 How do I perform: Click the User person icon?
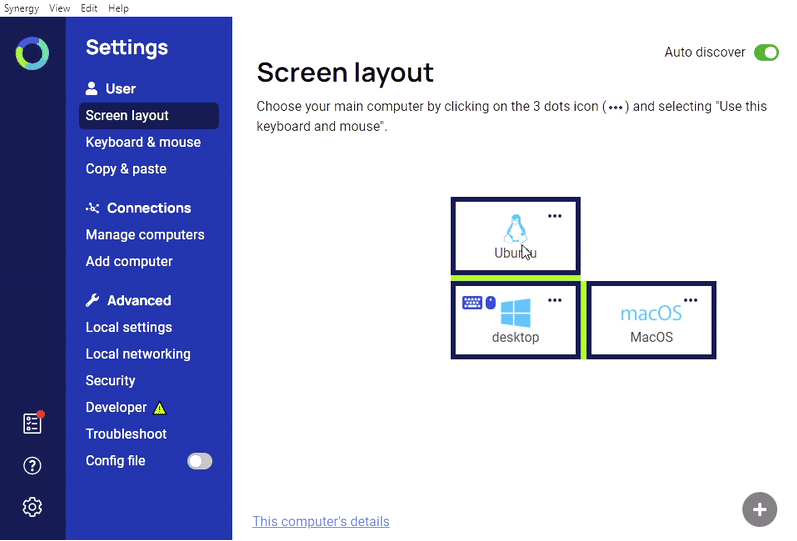coord(91,88)
